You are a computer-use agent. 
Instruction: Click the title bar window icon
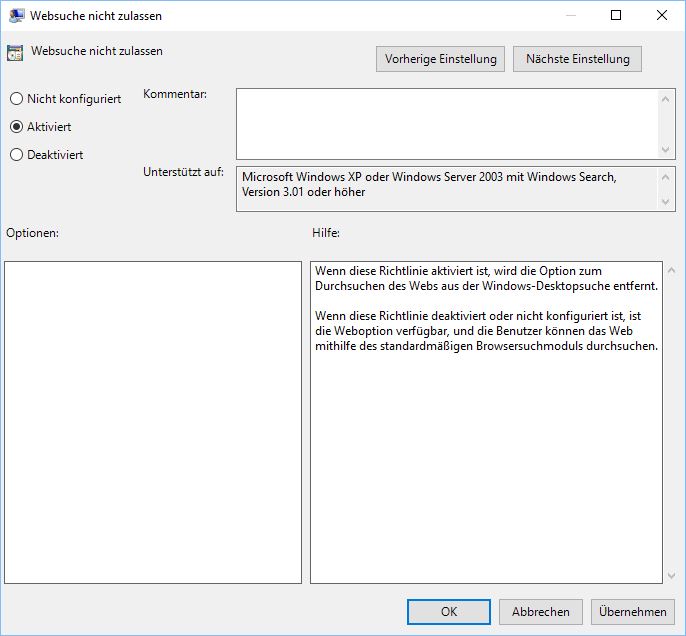tap(17, 16)
